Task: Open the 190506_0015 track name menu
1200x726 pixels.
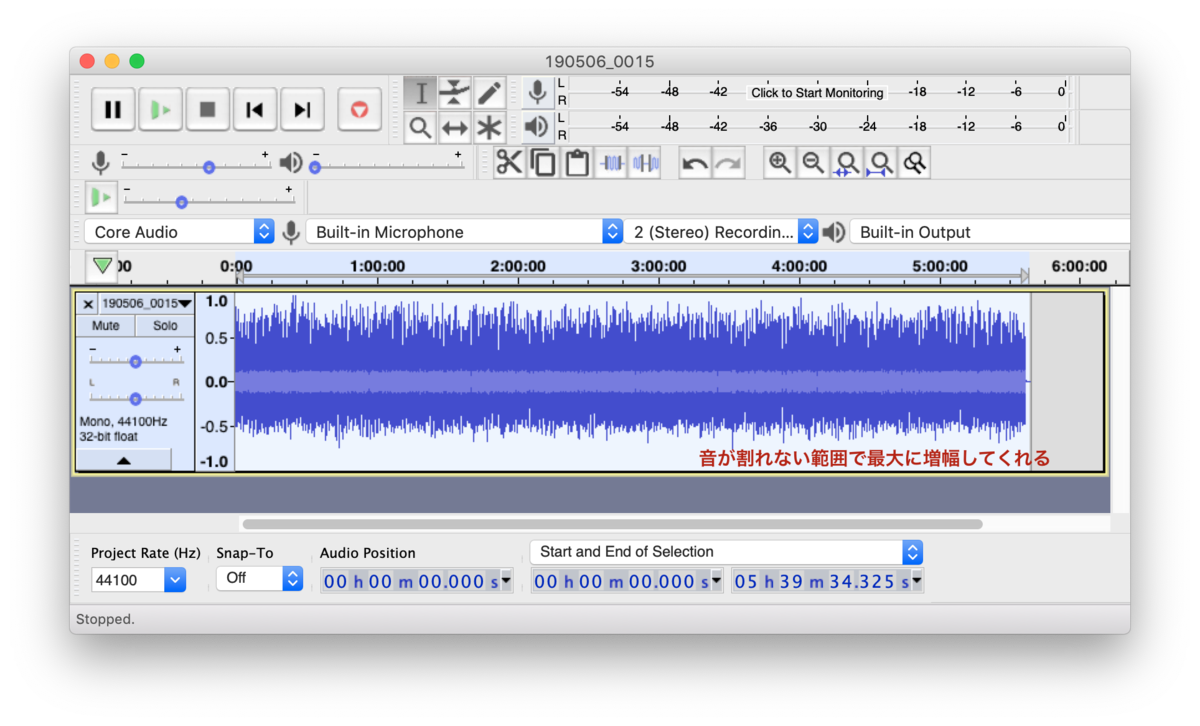Action: pos(146,303)
